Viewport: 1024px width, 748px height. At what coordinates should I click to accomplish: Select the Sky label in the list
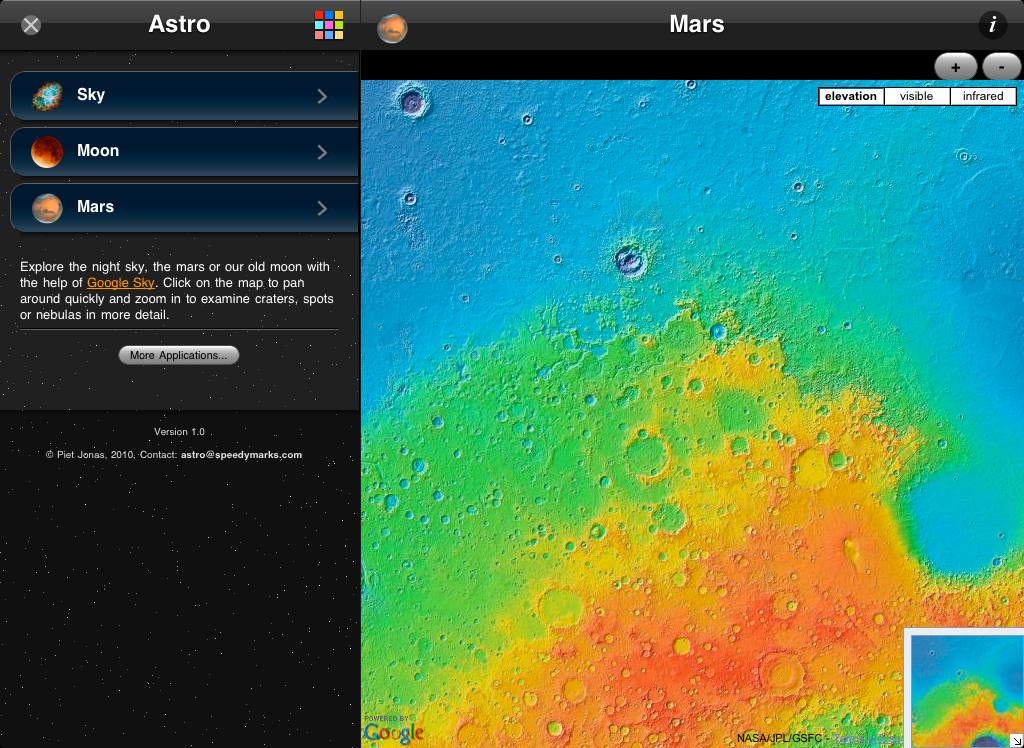[x=91, y=95]
